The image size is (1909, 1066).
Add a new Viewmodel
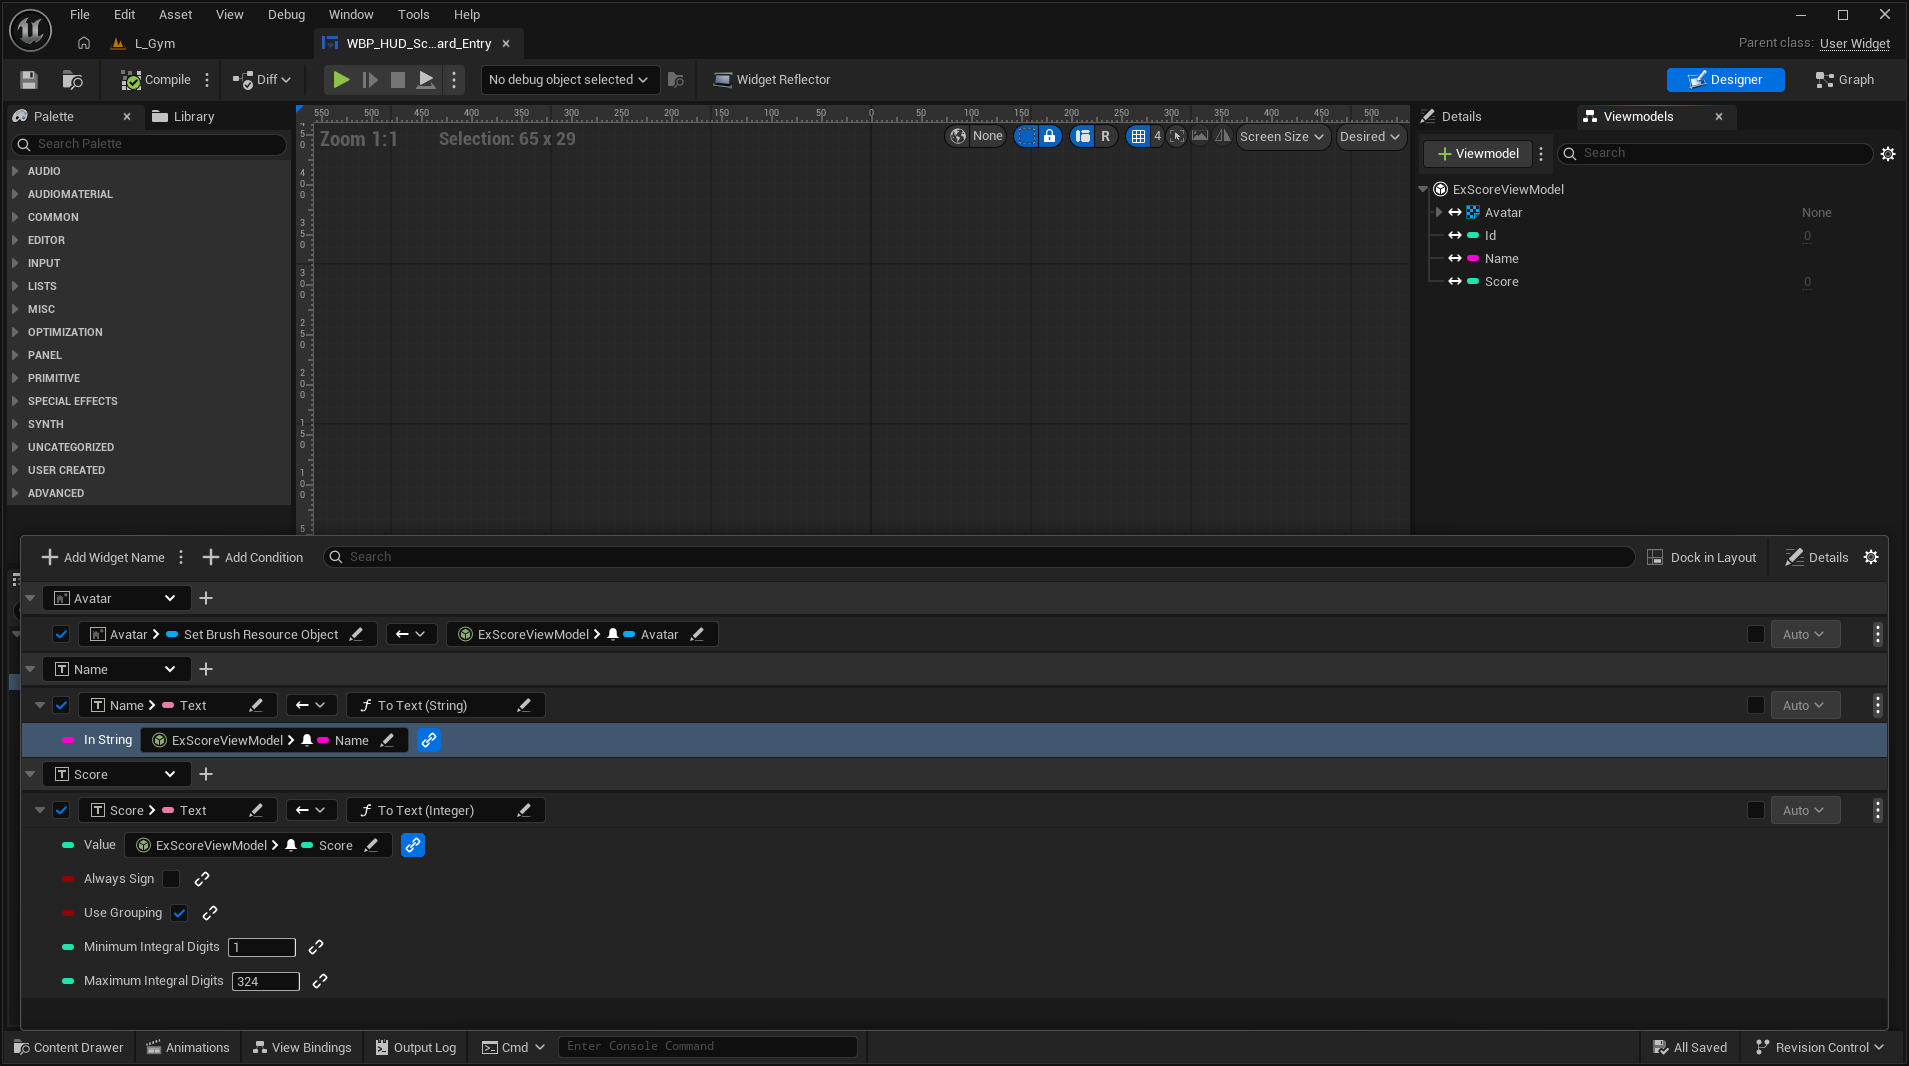point(1478,154)
